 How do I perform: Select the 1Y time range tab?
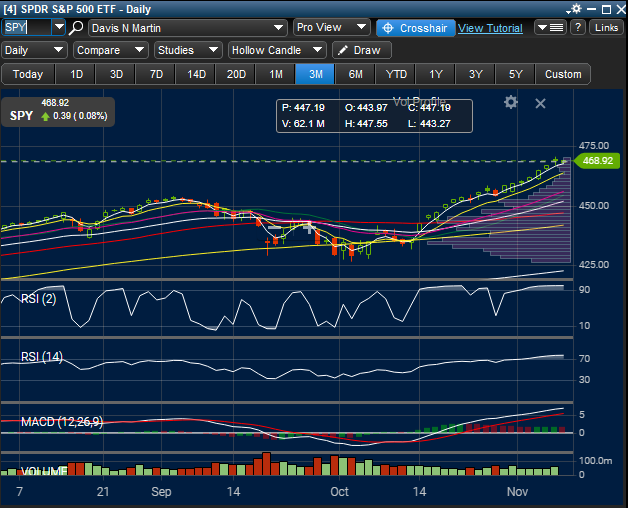[436, 74]
